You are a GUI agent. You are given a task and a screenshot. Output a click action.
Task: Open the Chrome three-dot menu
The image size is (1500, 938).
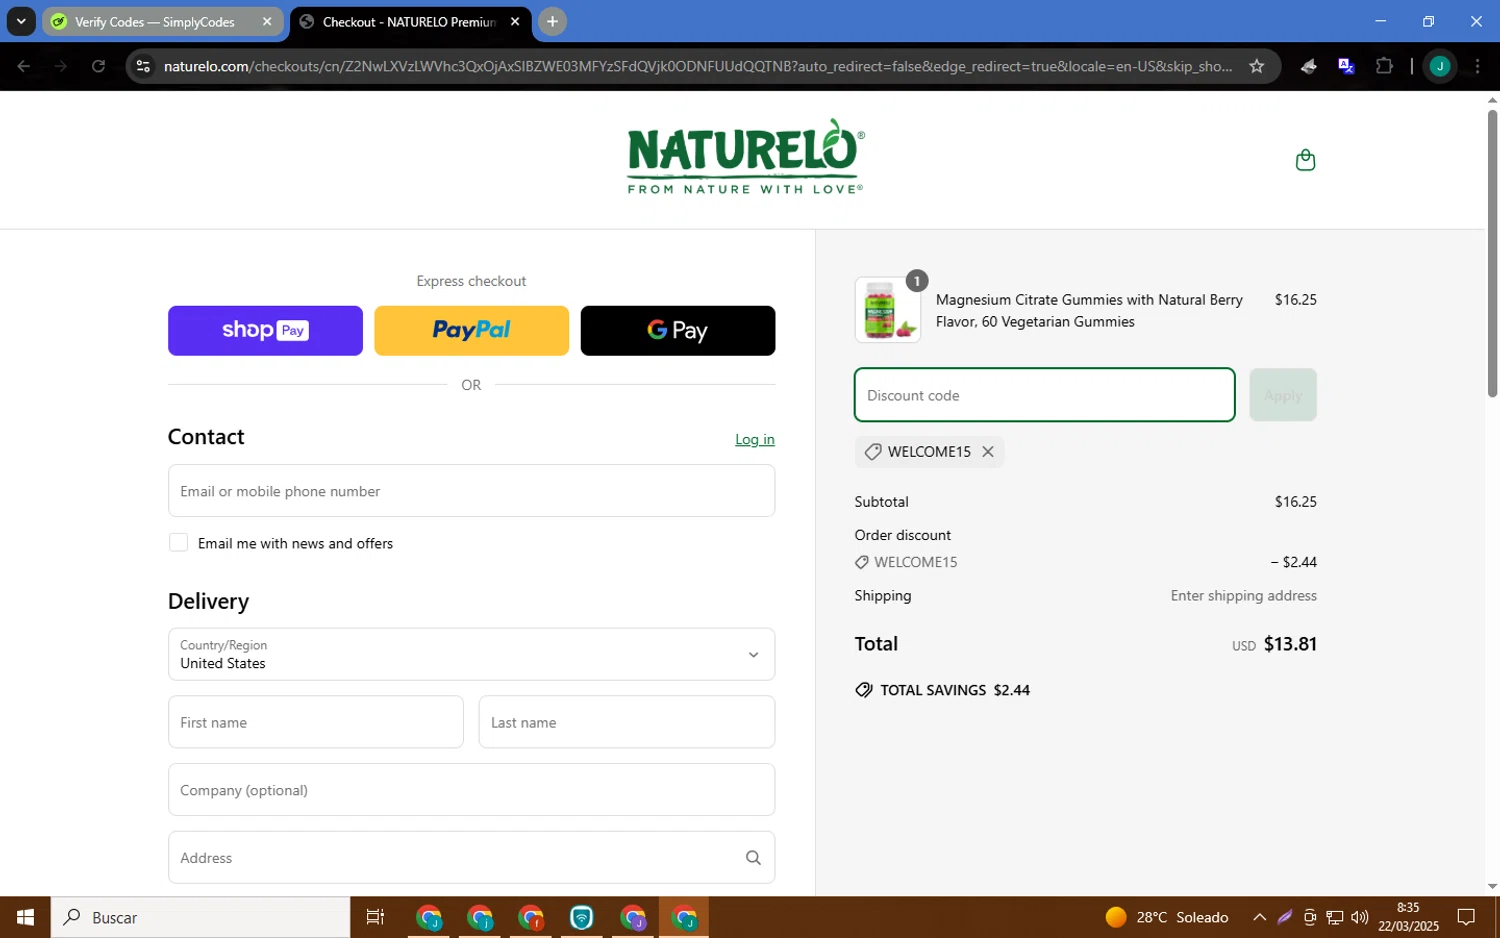[x=1477, y=66]
